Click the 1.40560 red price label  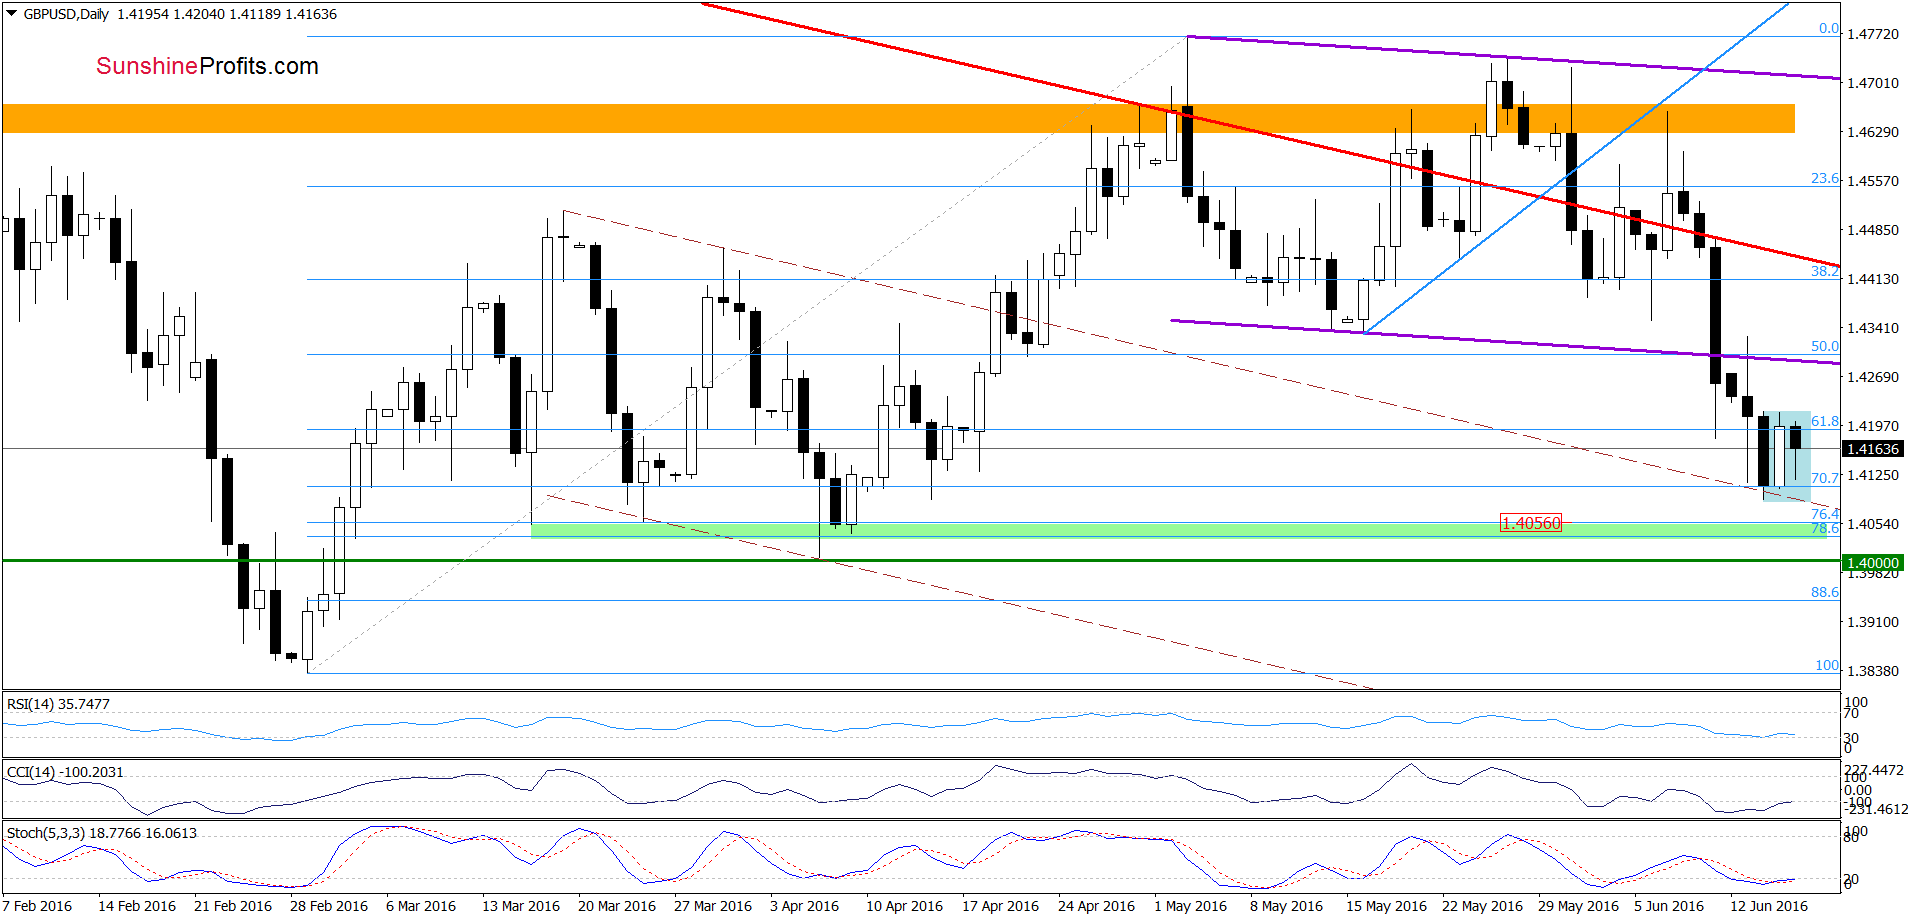[x=1531, y=523]
